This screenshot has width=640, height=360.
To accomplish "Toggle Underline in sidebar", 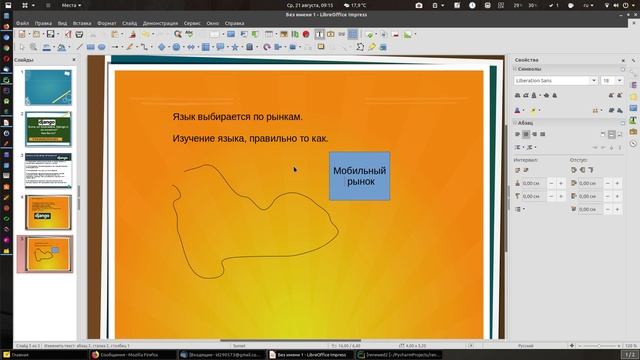I will click(x=533, y=96).
